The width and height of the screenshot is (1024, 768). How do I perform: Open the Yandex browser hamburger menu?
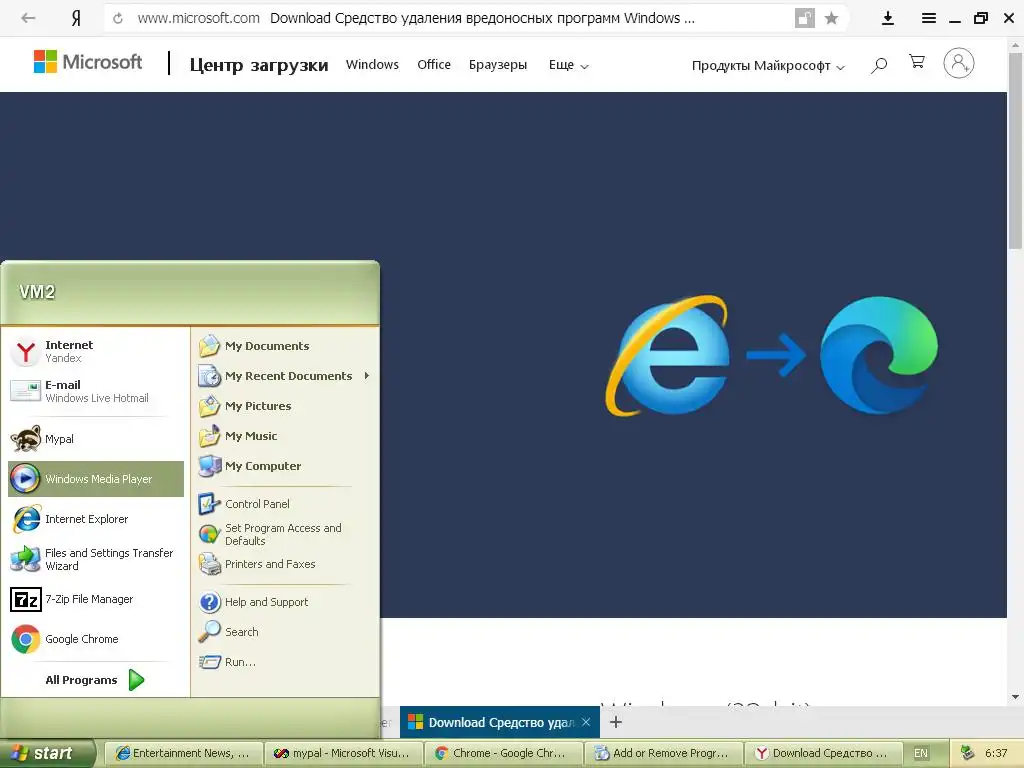[929, 18]
